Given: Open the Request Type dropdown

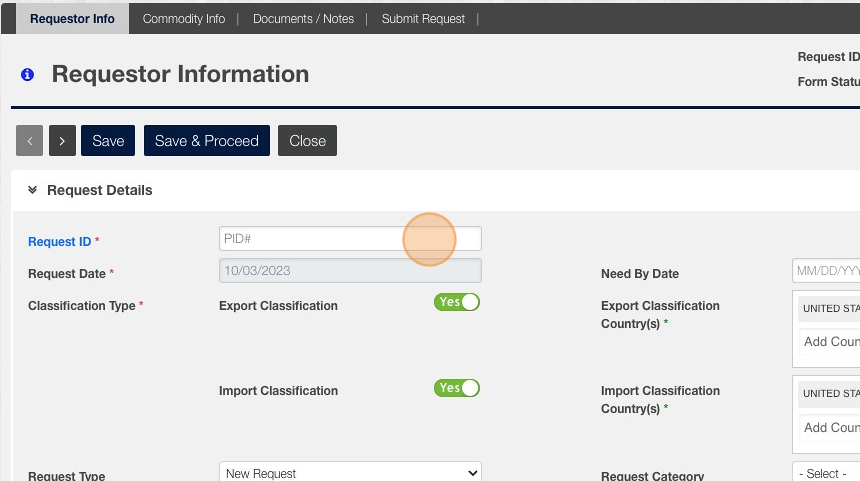Looking at the screenshot, I should (350, 472).
